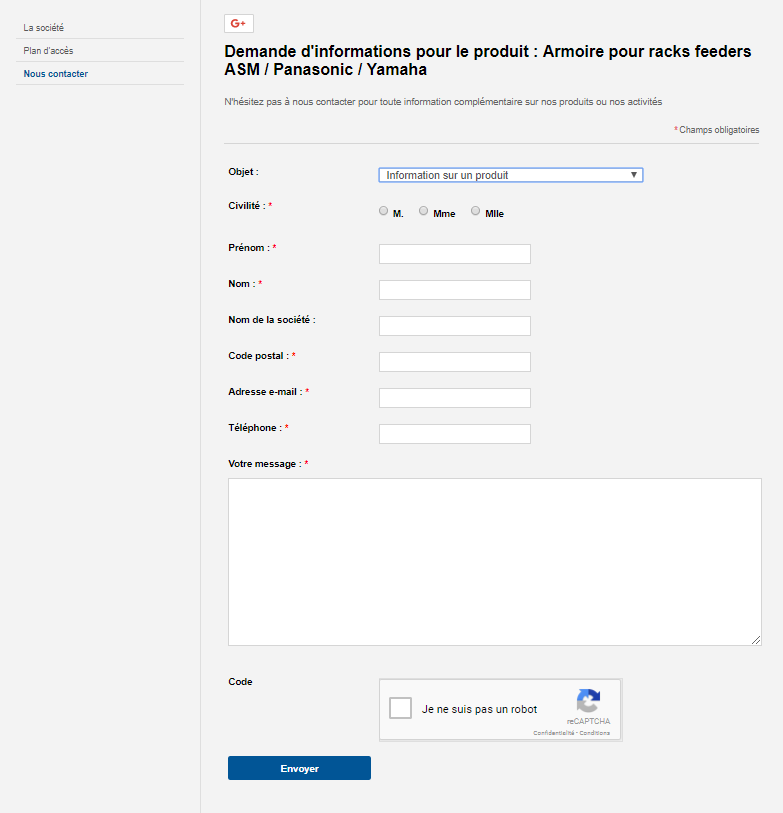Image resolution: width=783 pixels, height=813 pixels.
Task: Click the Objet dropdown arrow
Action: tap(634, 175)
